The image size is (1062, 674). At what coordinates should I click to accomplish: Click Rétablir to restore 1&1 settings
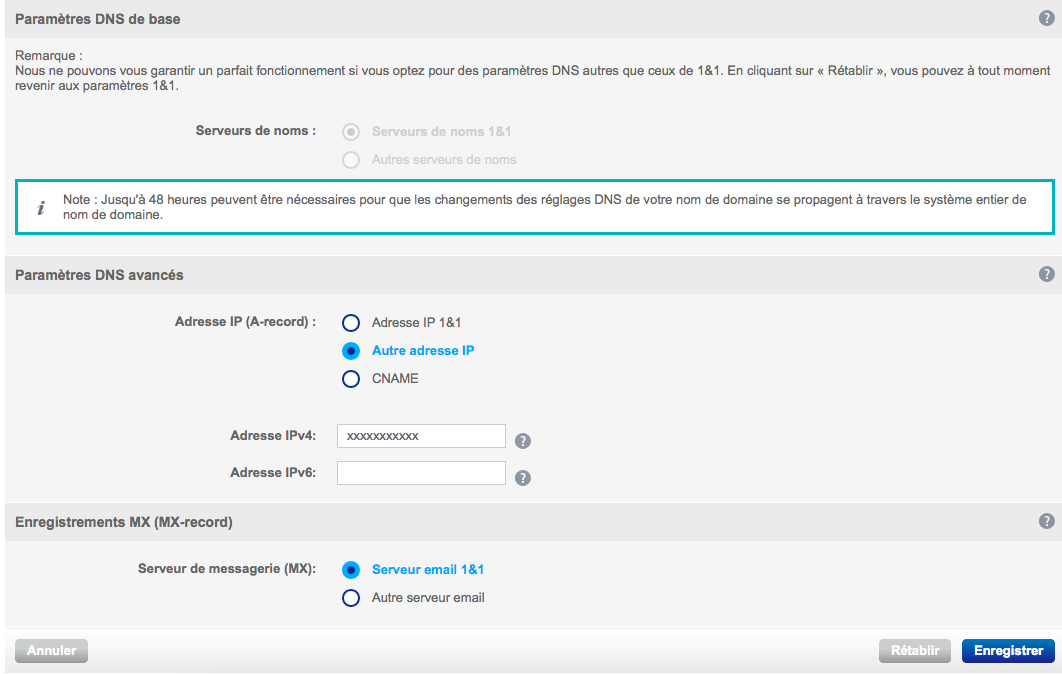coord(914,651)
